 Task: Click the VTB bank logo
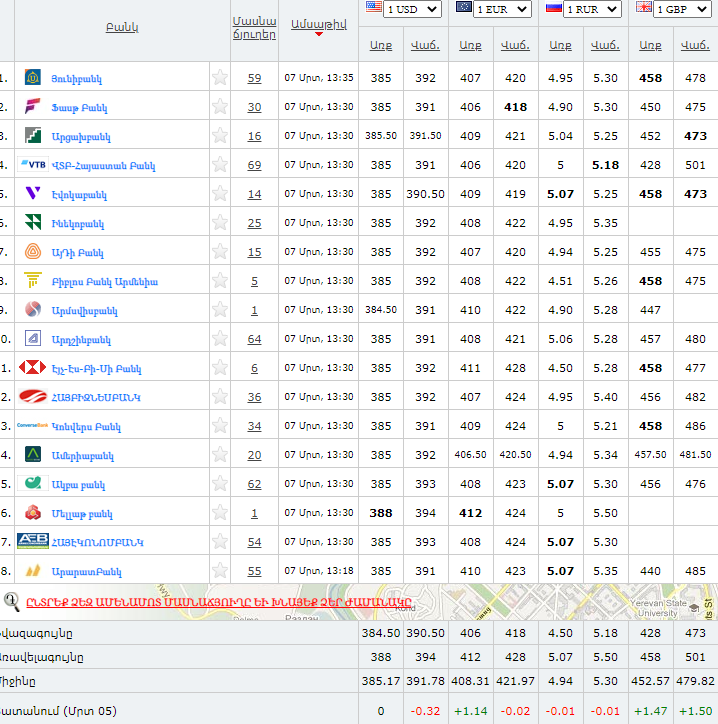pos(32,165)
